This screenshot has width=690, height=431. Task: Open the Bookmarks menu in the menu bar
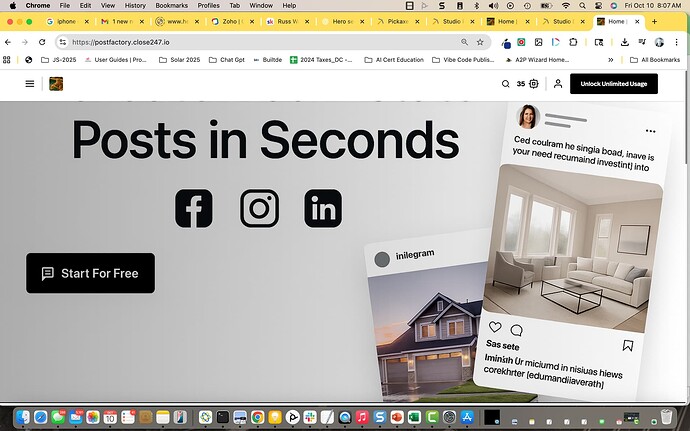tap(172, 6)
